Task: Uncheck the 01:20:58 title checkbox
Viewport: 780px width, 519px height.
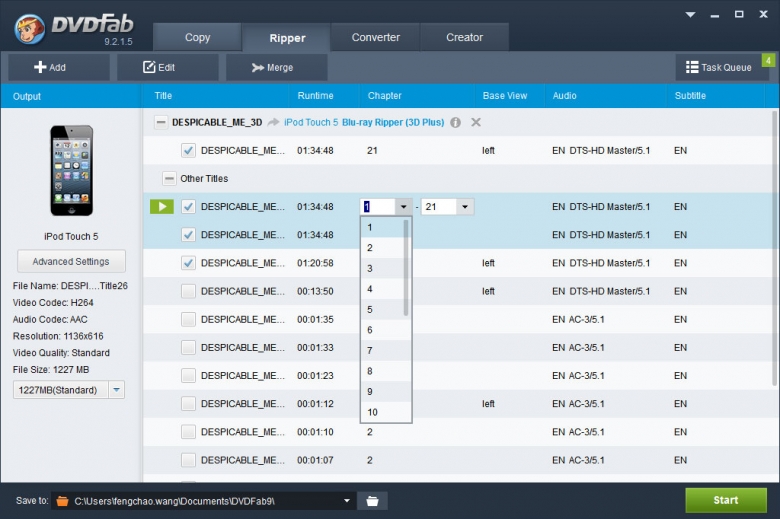Action: (188, 263)
